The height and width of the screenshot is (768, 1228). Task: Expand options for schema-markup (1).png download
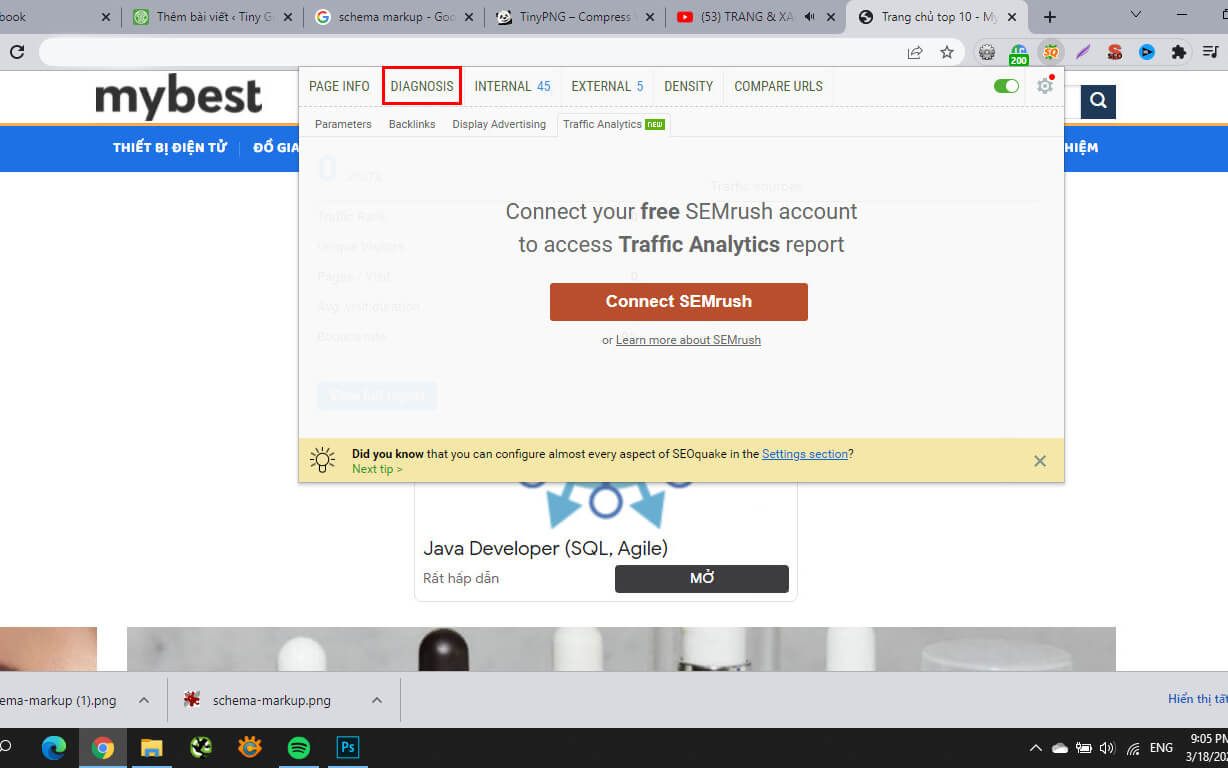point(144,700)
